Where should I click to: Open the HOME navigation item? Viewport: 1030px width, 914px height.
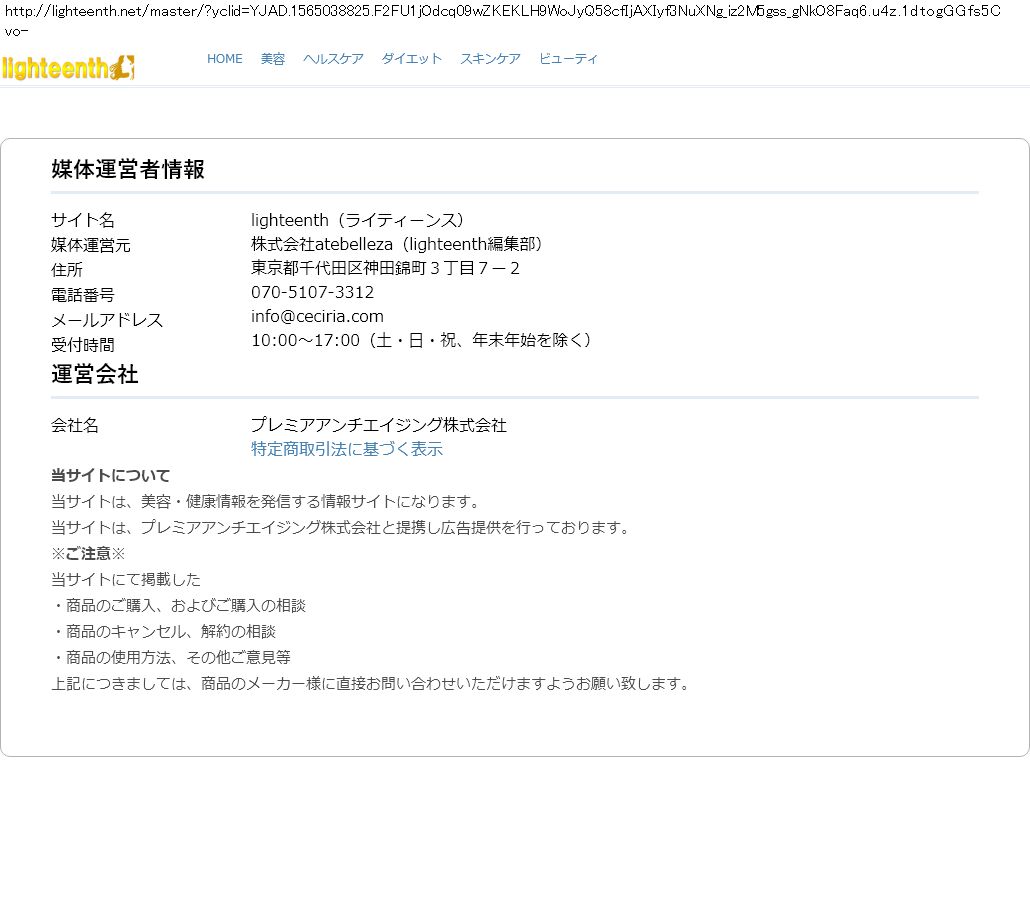tap(224, 59)
